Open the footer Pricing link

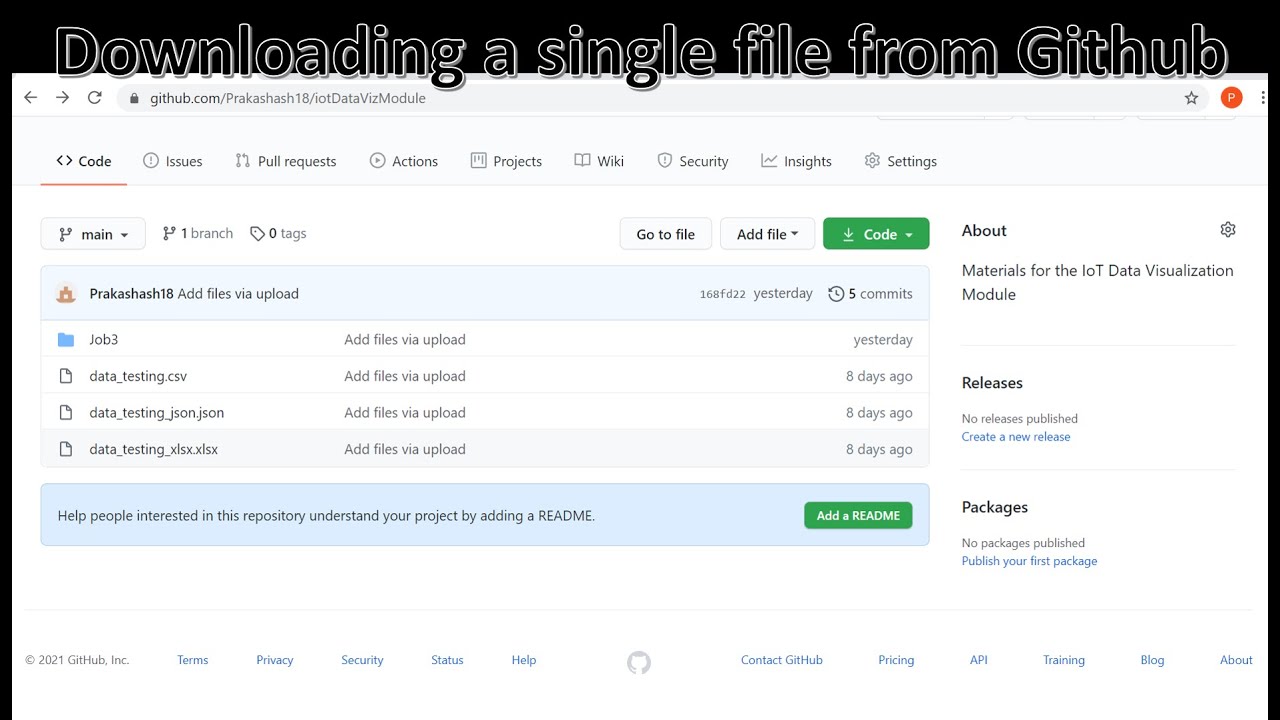pyautogui.click(x=896, y=660)
